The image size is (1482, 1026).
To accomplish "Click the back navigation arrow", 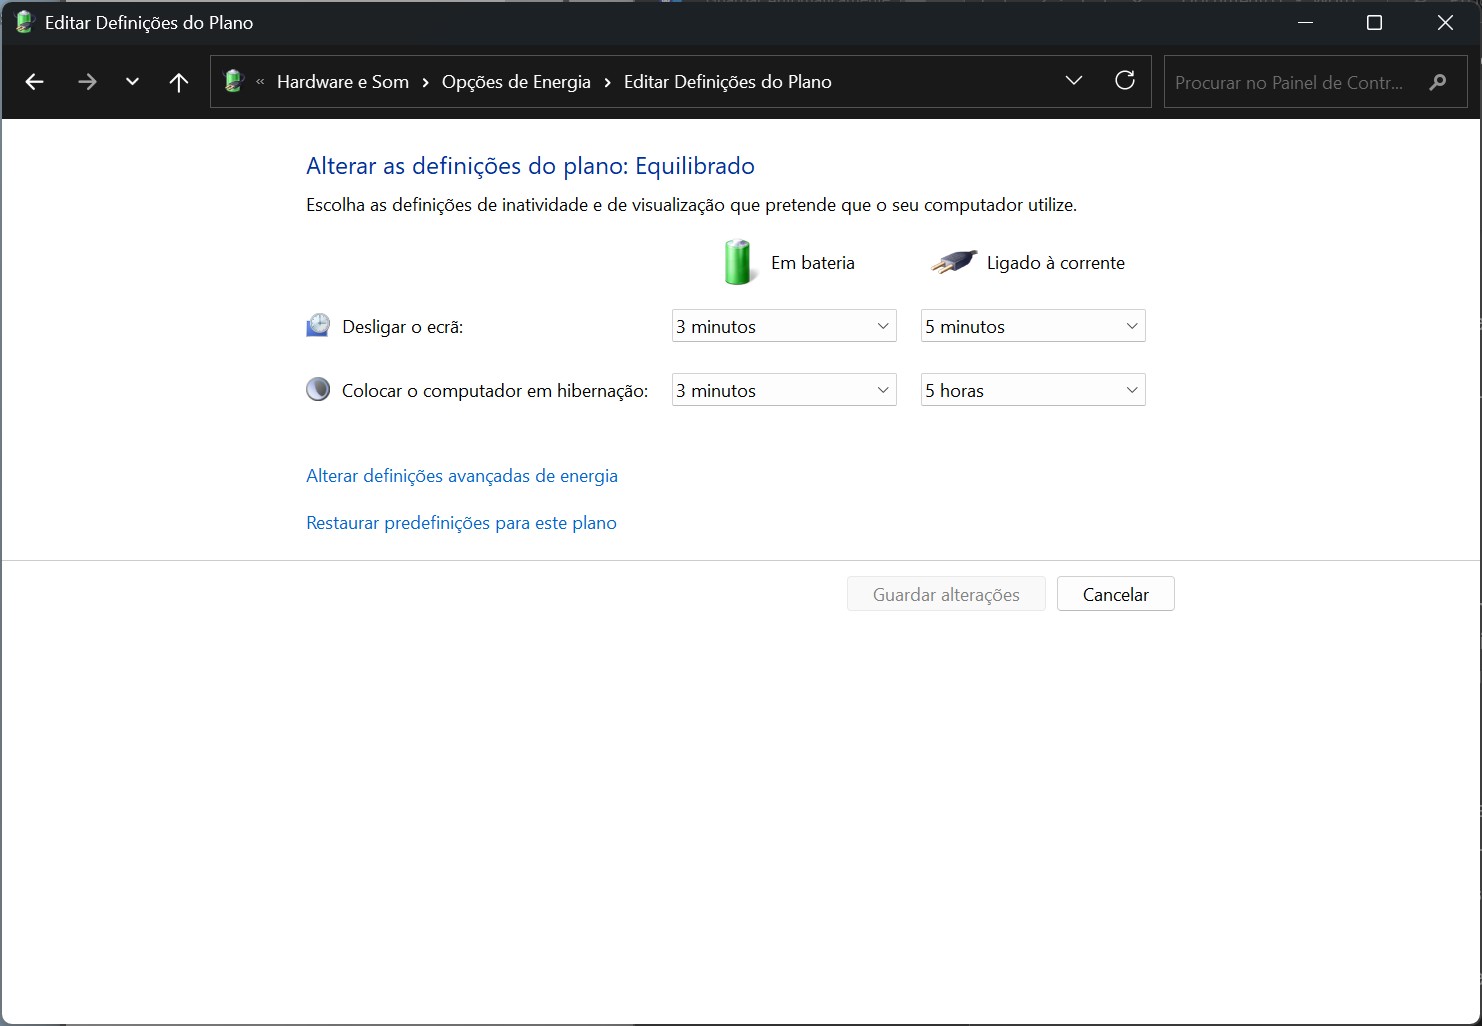I will pos(34,82).
